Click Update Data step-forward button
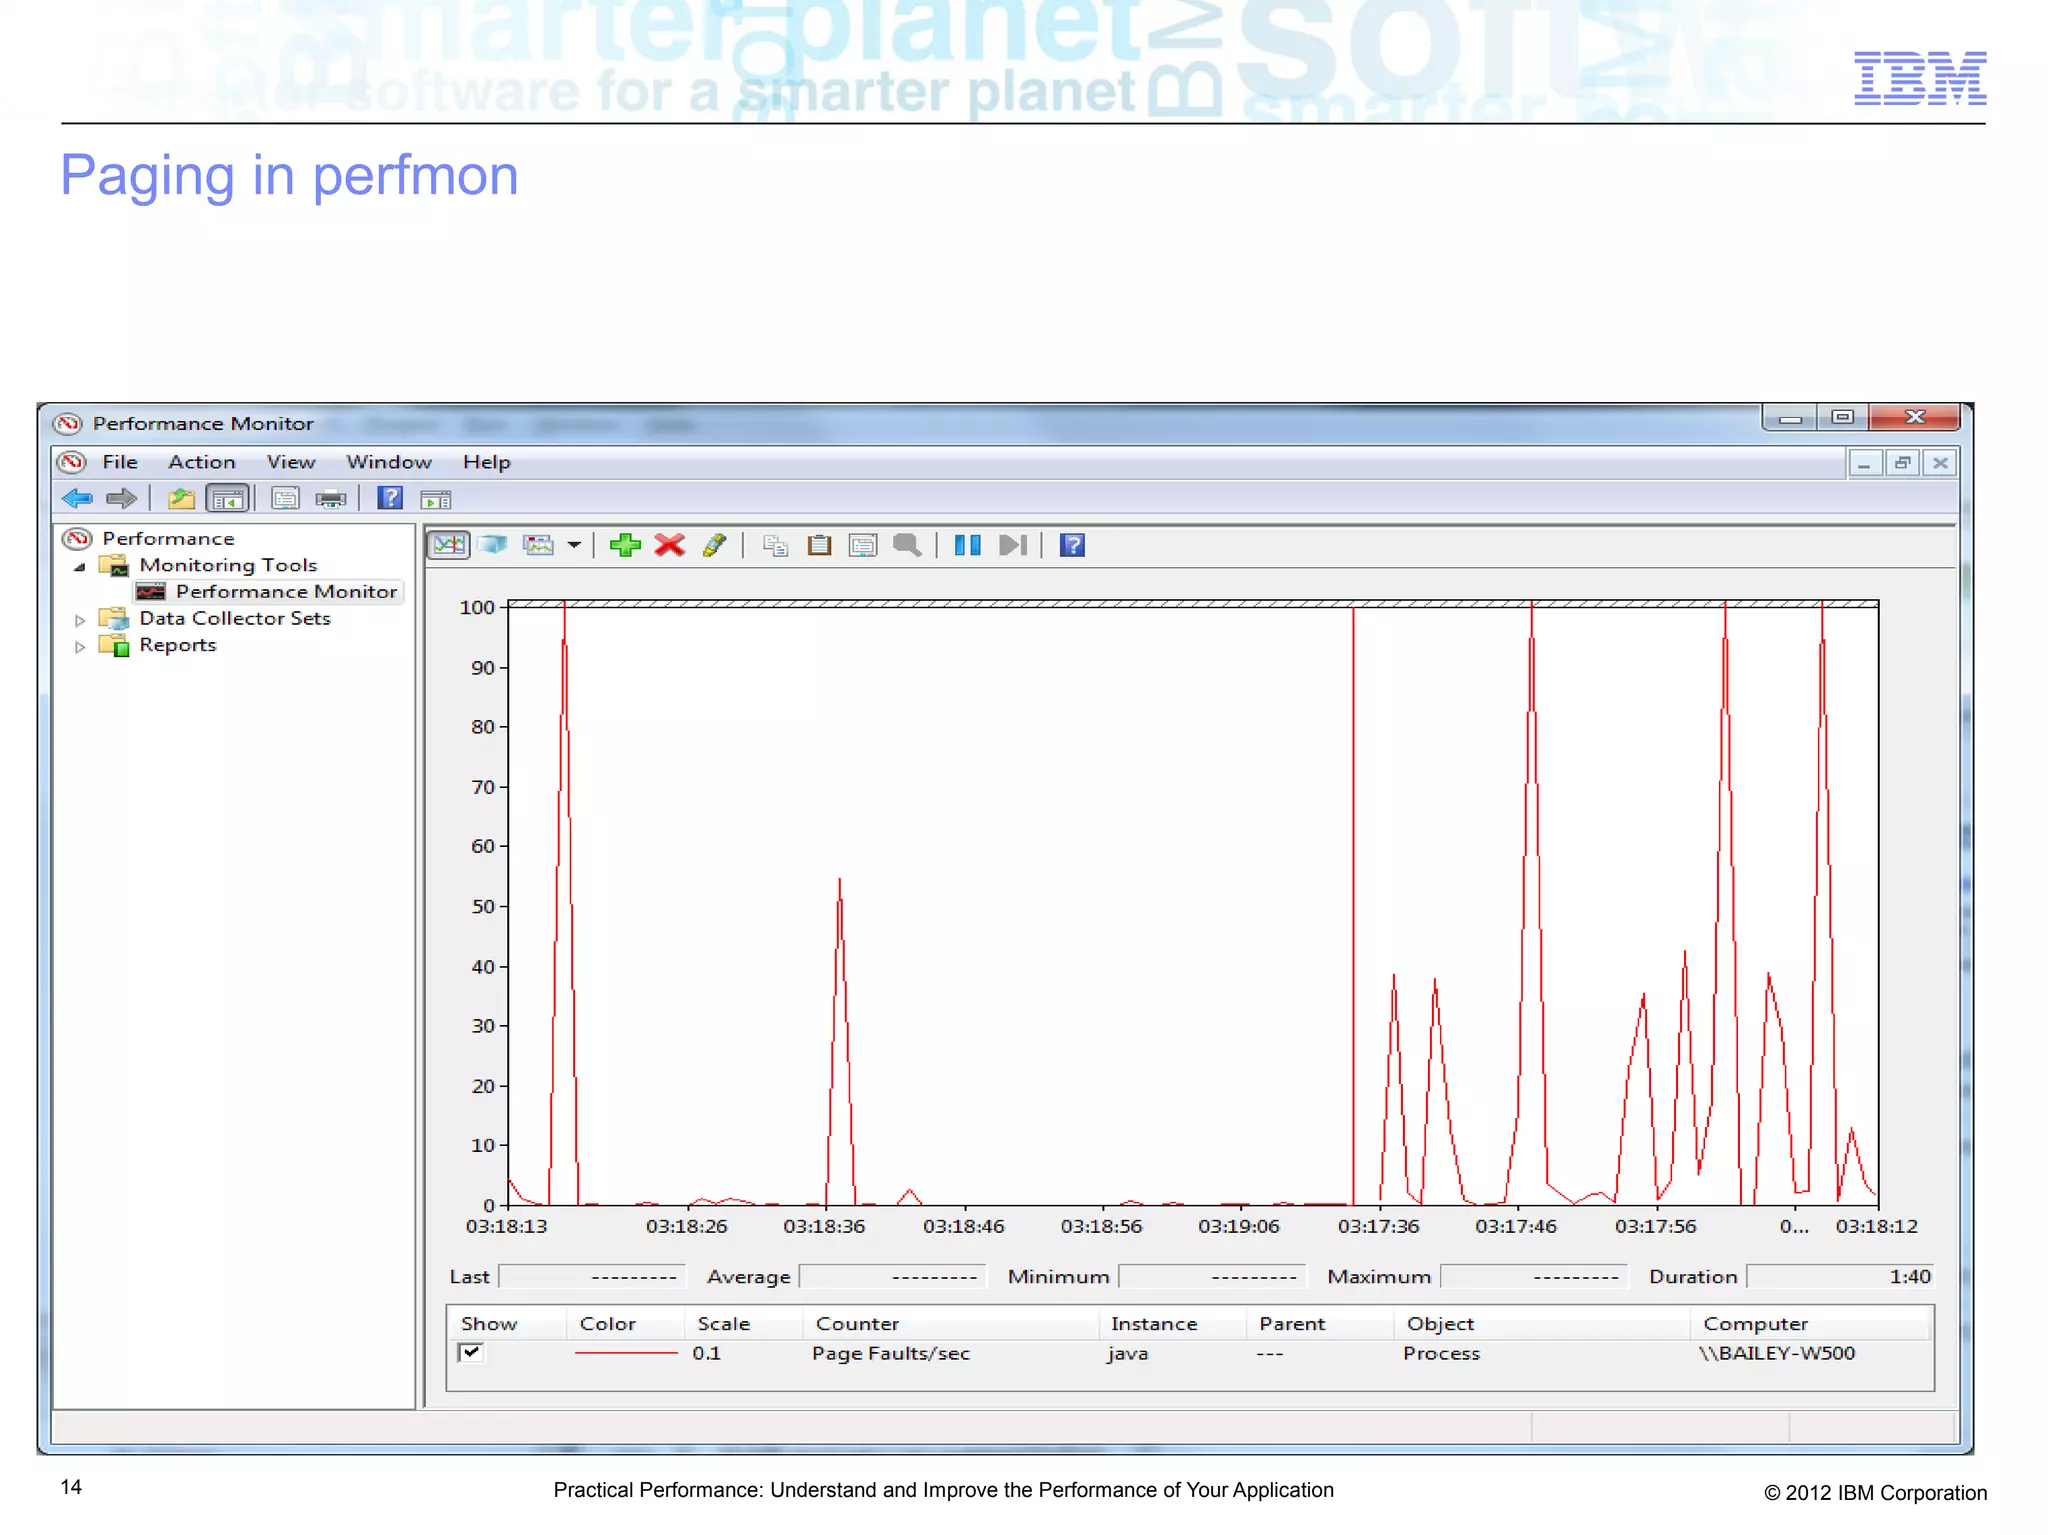 (1013, 545)
